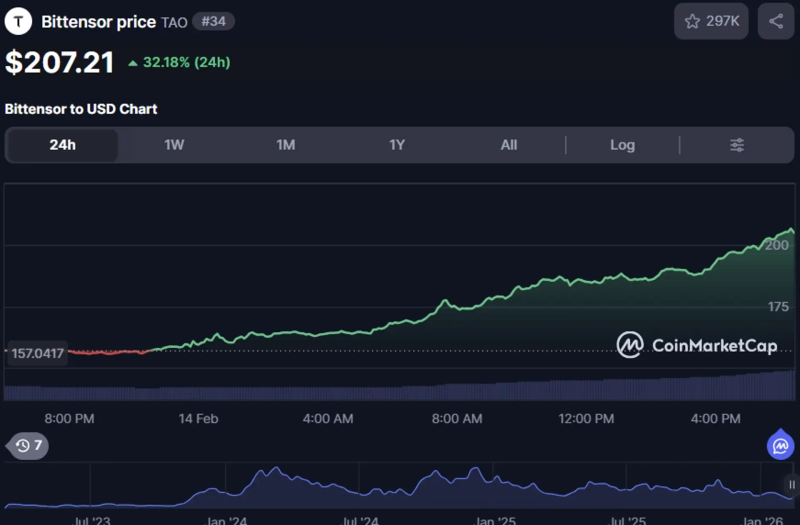Click the history clock icon badge
Viewport: 800px width, 525px height.
pos(27,445)
